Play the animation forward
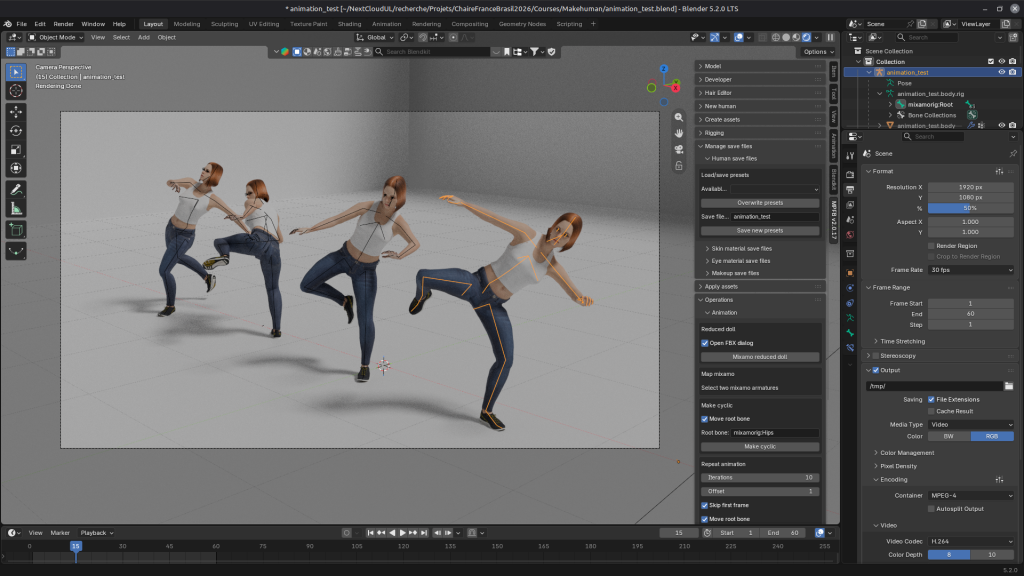This screenshot has width=1024, height=576. [x=402, y=533]
